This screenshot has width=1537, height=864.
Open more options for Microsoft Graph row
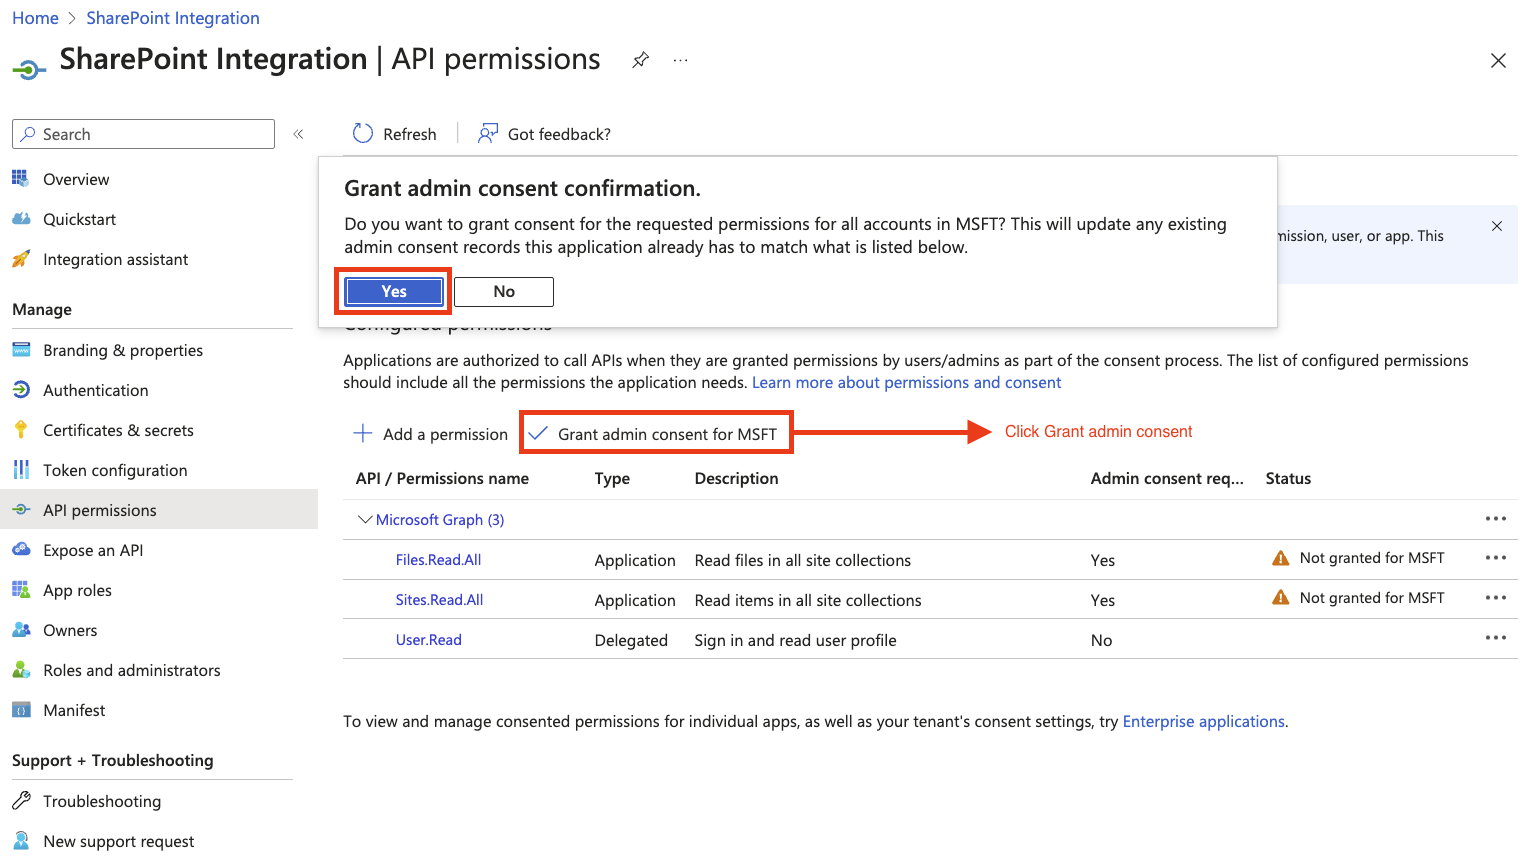click(x=1496, y=518)
